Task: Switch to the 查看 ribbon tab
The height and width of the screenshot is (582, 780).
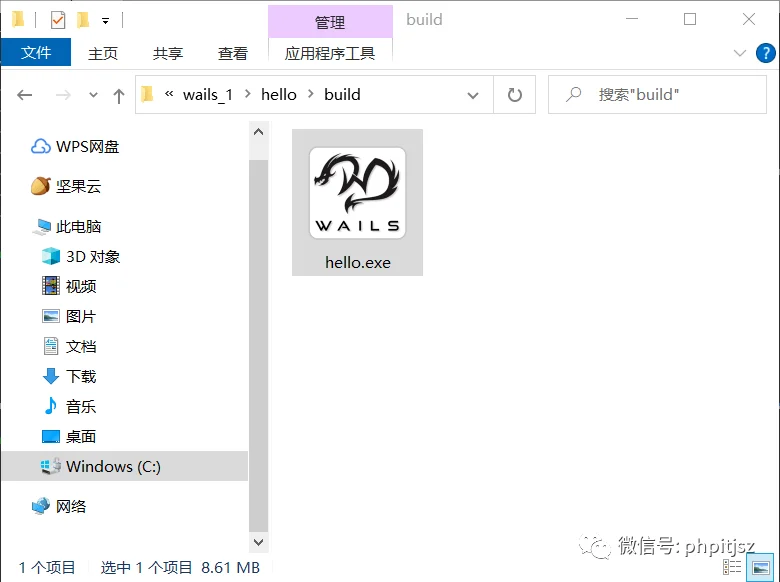Action: coord(232,53)
